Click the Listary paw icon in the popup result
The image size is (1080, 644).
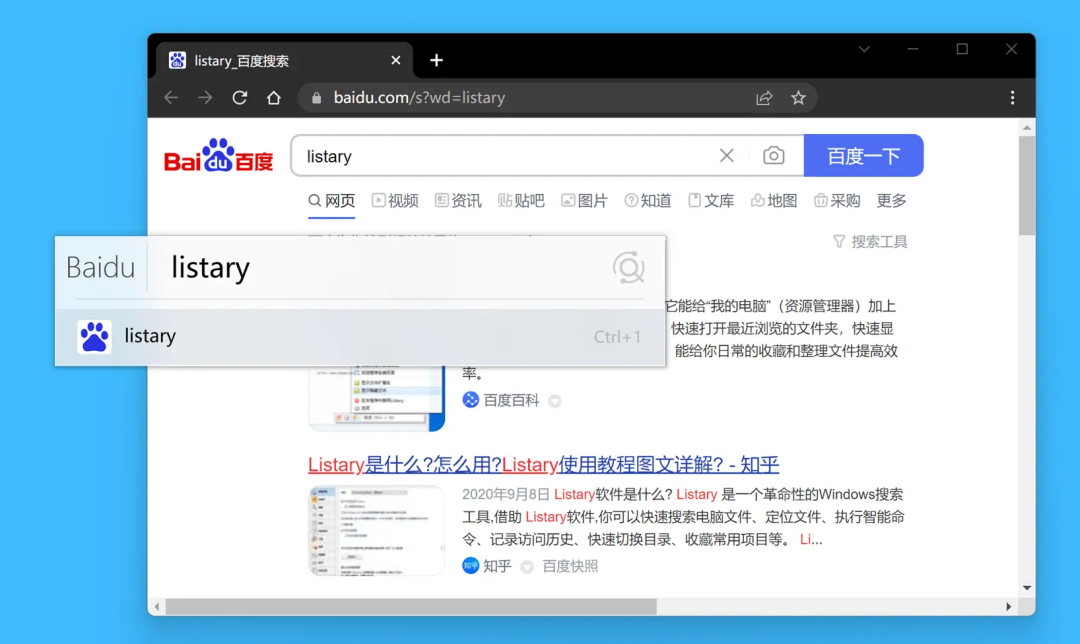point(93,336)
